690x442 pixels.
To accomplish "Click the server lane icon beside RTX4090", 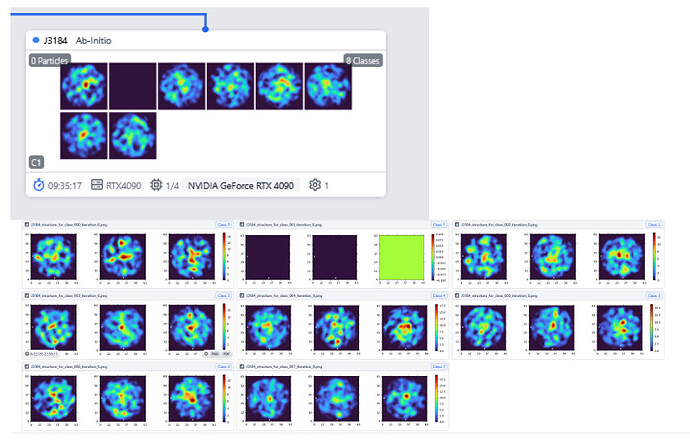I will [x=97, y=184].
